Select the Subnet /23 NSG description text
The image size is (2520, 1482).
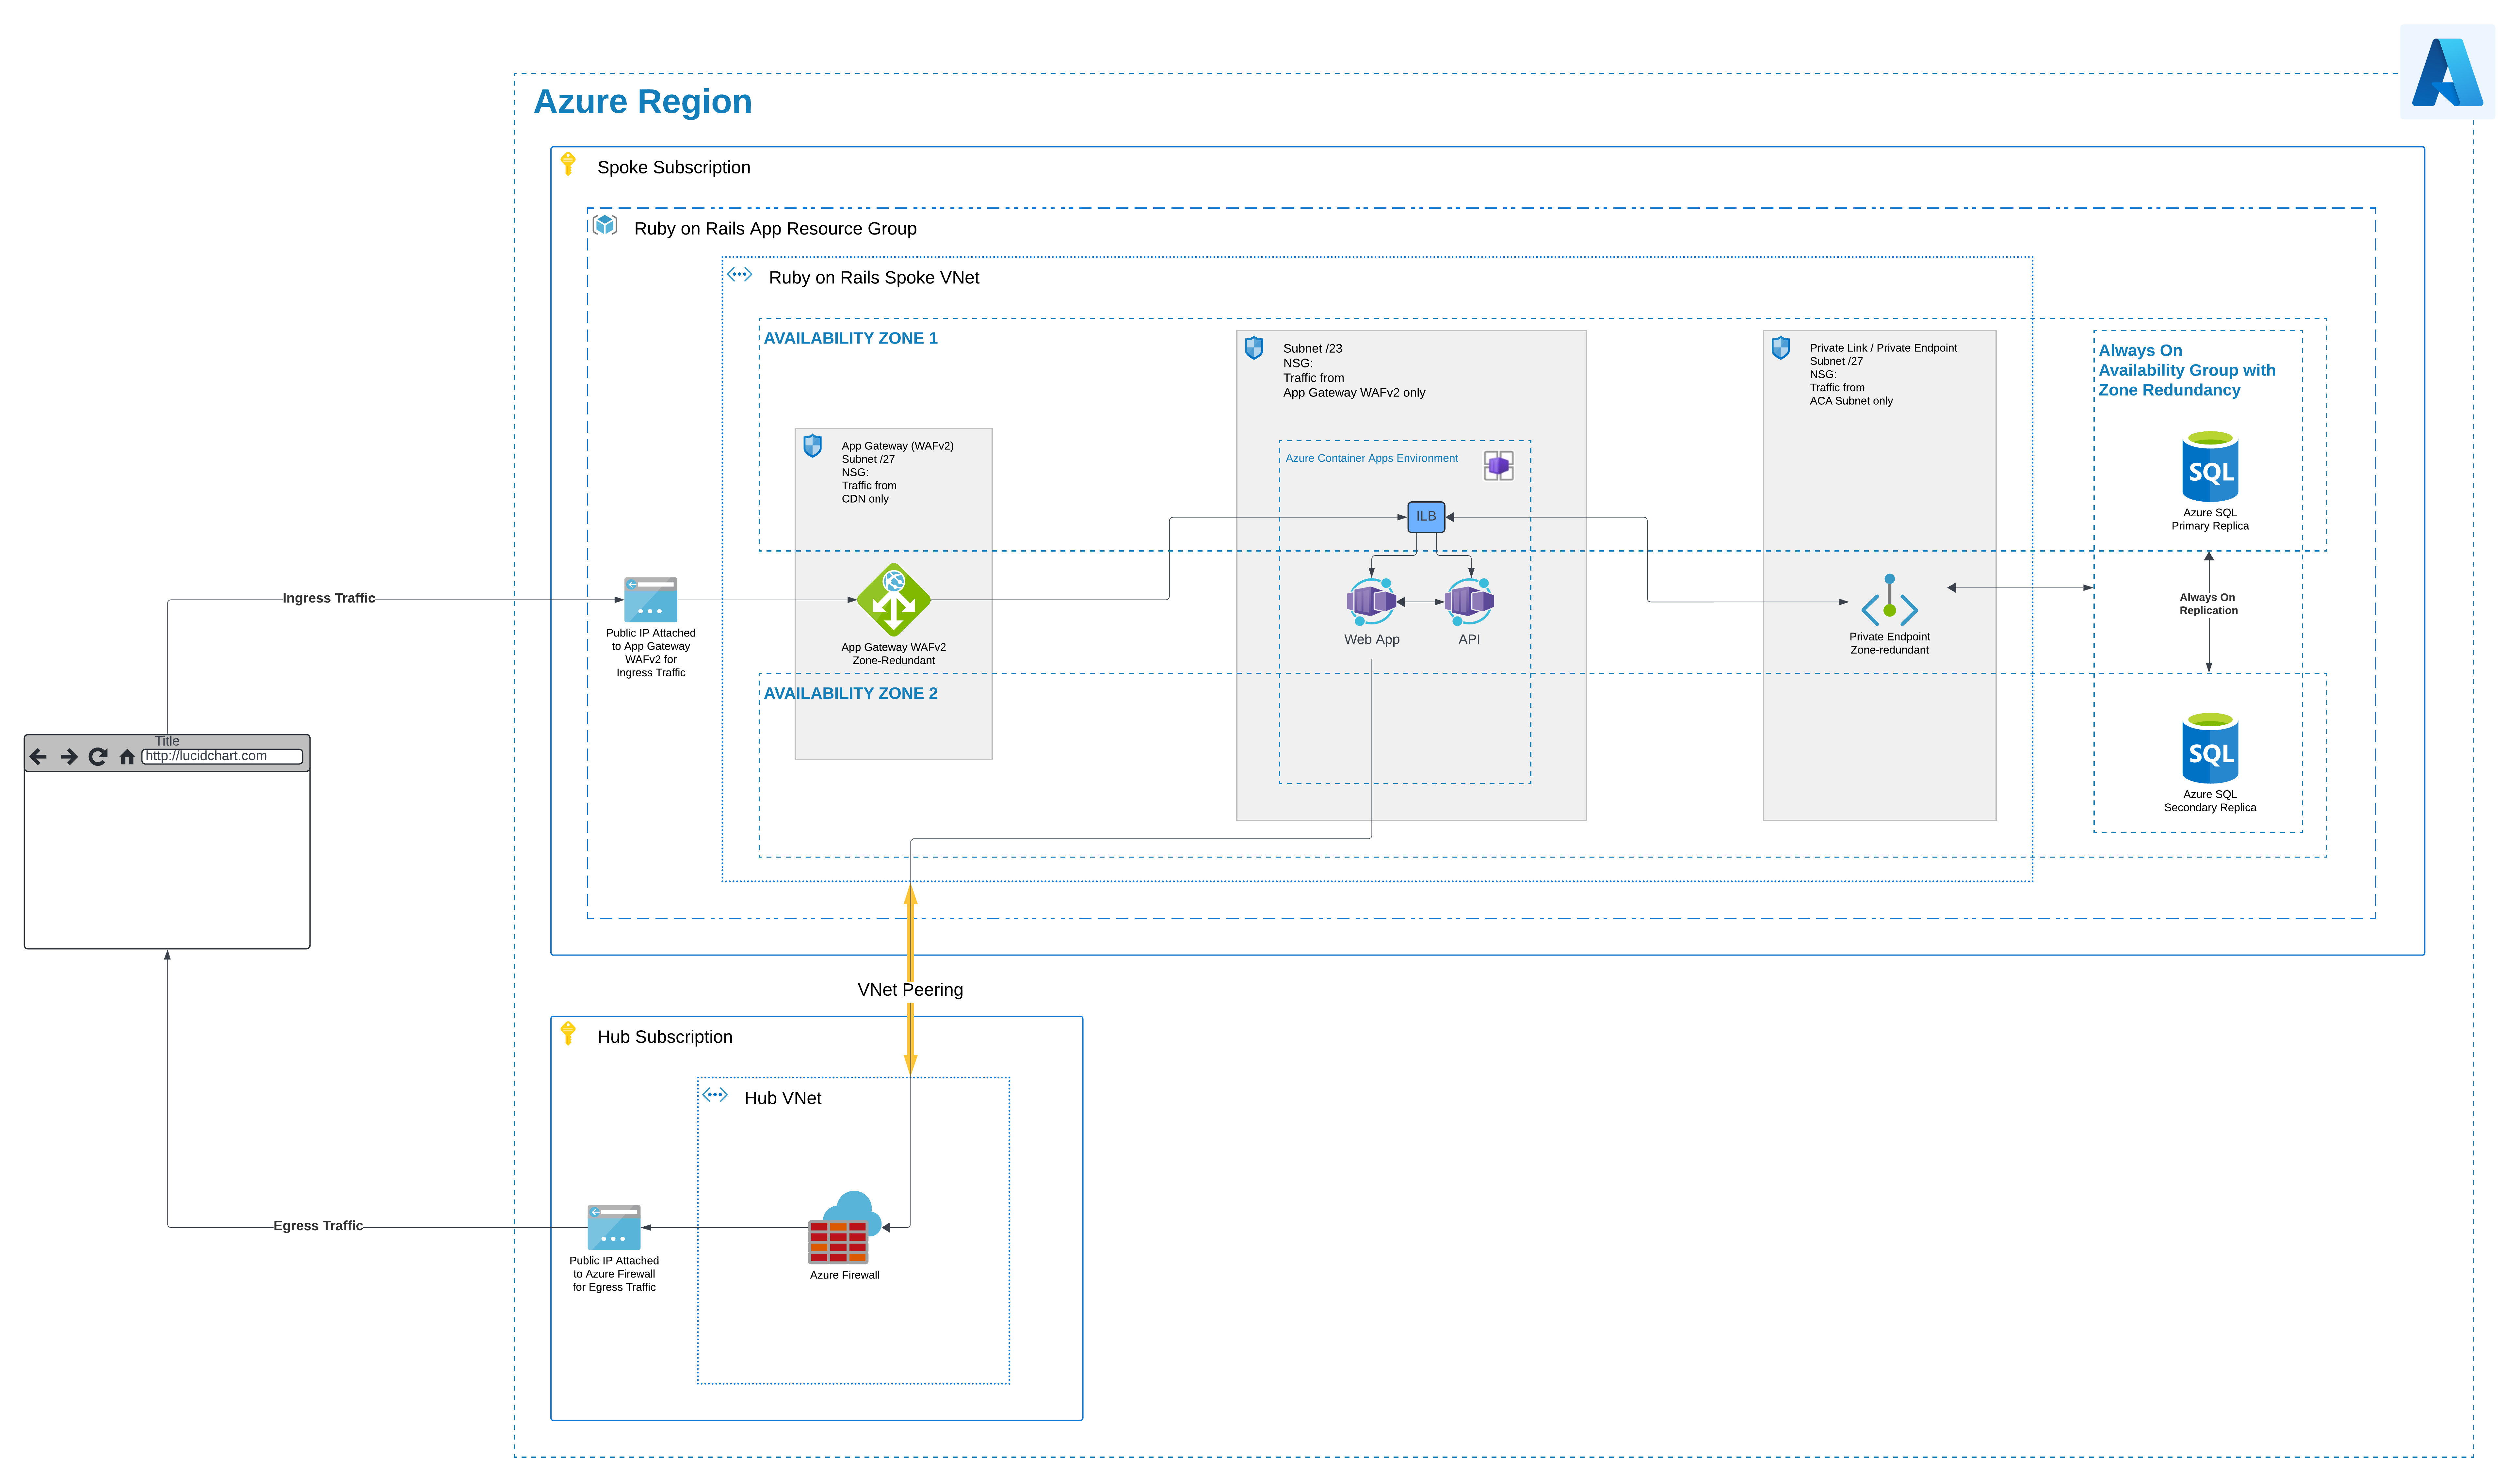point(1354,371)
